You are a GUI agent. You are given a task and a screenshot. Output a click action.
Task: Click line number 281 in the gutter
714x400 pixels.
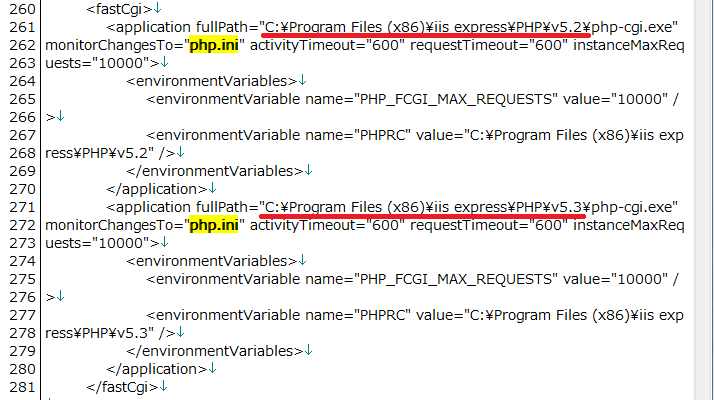point(19,386)
